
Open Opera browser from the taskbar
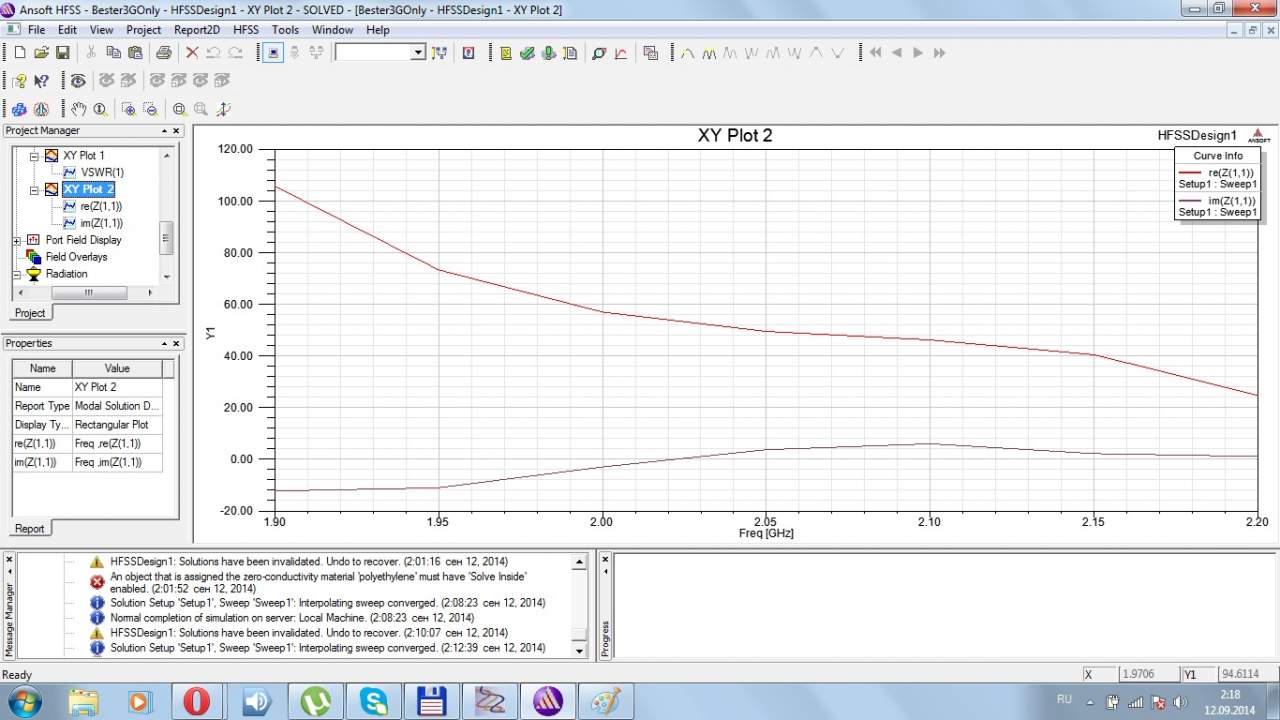[x=197, y=702]
